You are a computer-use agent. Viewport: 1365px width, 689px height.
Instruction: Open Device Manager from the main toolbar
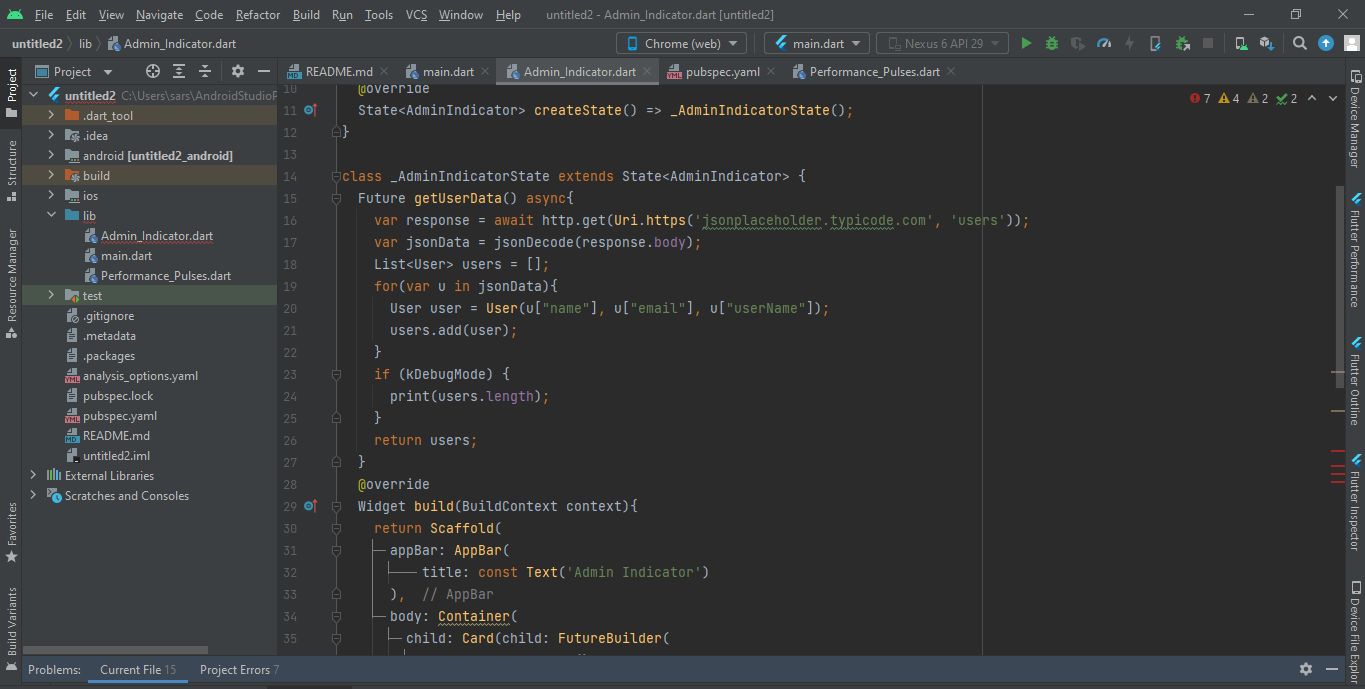(1241, 43)
